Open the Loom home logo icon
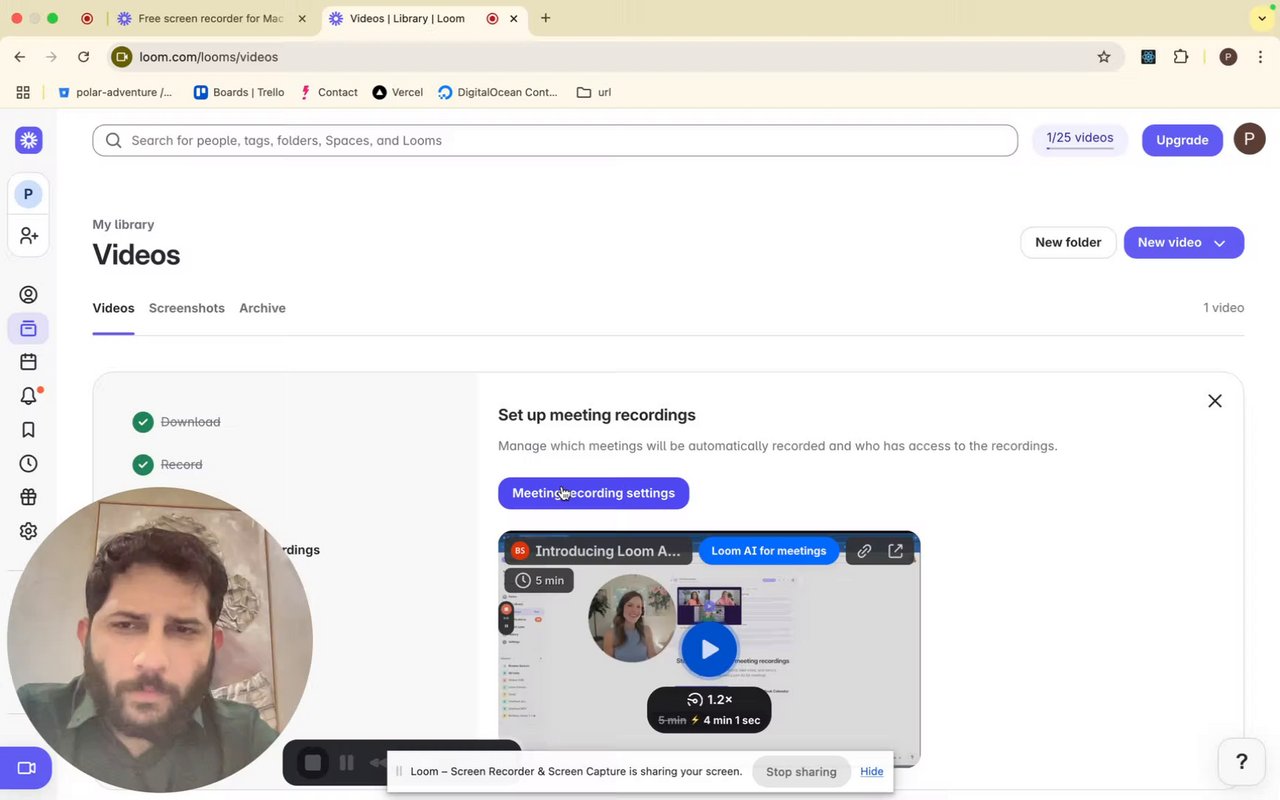1280x800 pixels. (28, 140)
